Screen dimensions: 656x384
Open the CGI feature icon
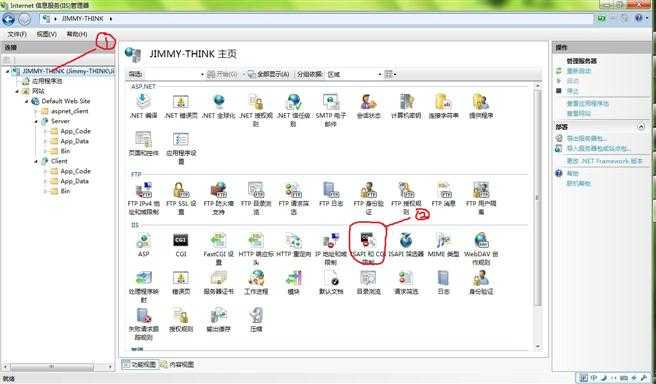coord(181,244)
